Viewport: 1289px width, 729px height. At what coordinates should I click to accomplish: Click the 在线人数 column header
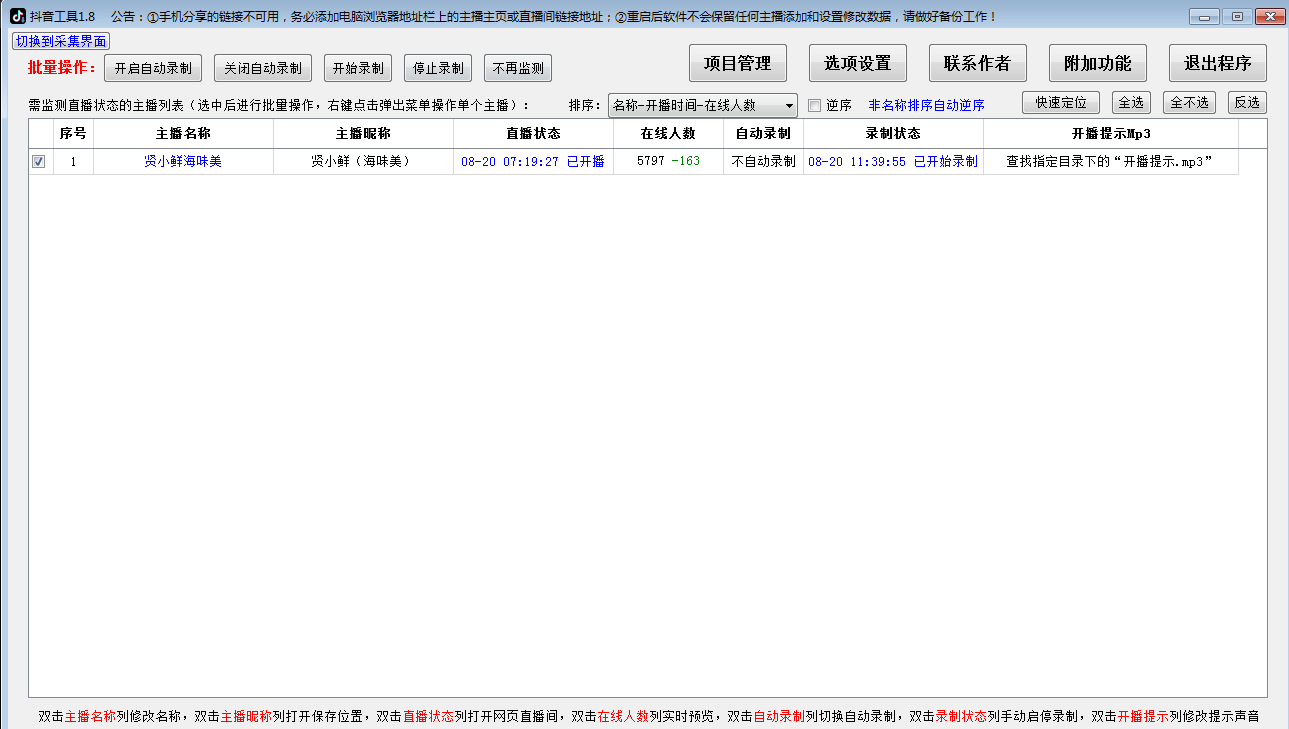click(668, 133)
